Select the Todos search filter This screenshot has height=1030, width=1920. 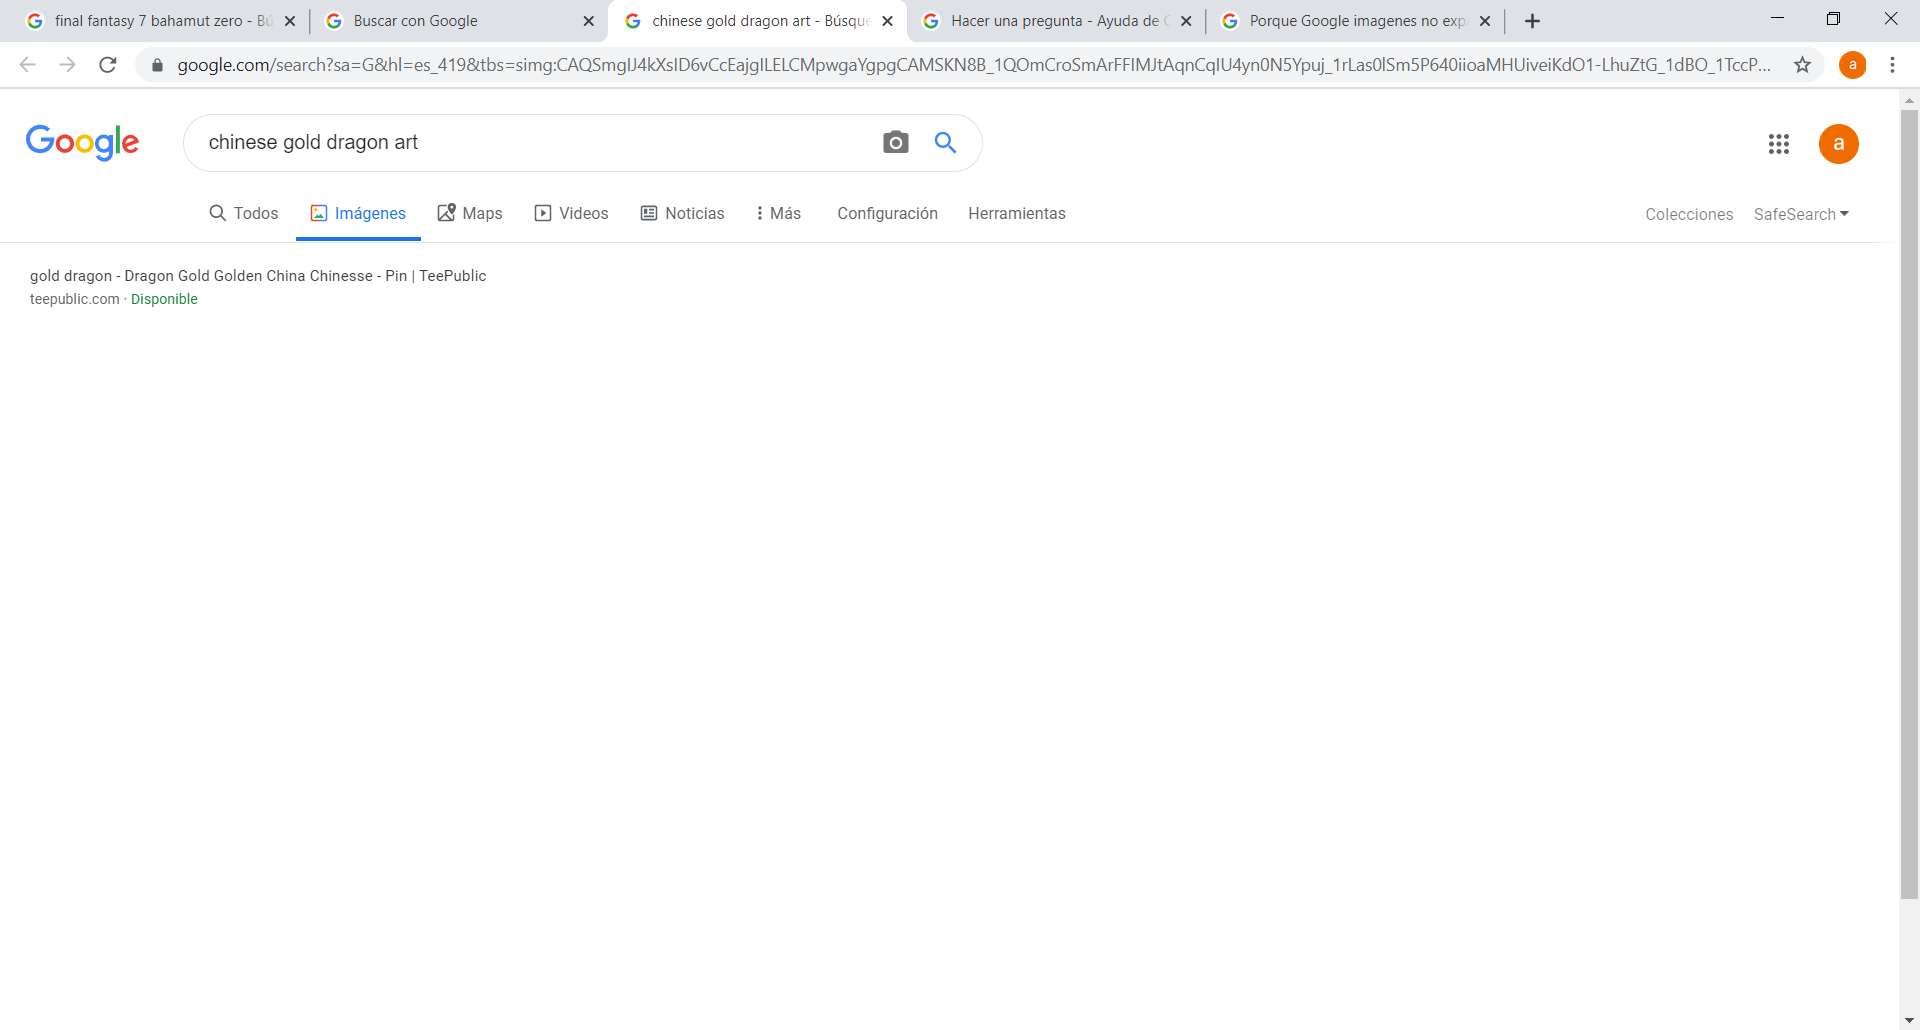click(x=243, y=213)
